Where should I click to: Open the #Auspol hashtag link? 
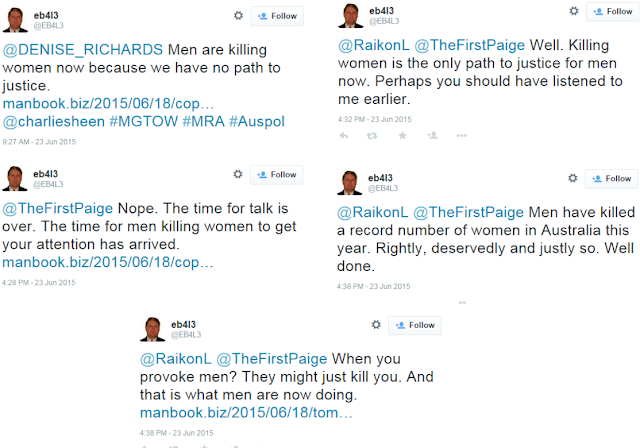pyautogui.click(x=257, y=122)
